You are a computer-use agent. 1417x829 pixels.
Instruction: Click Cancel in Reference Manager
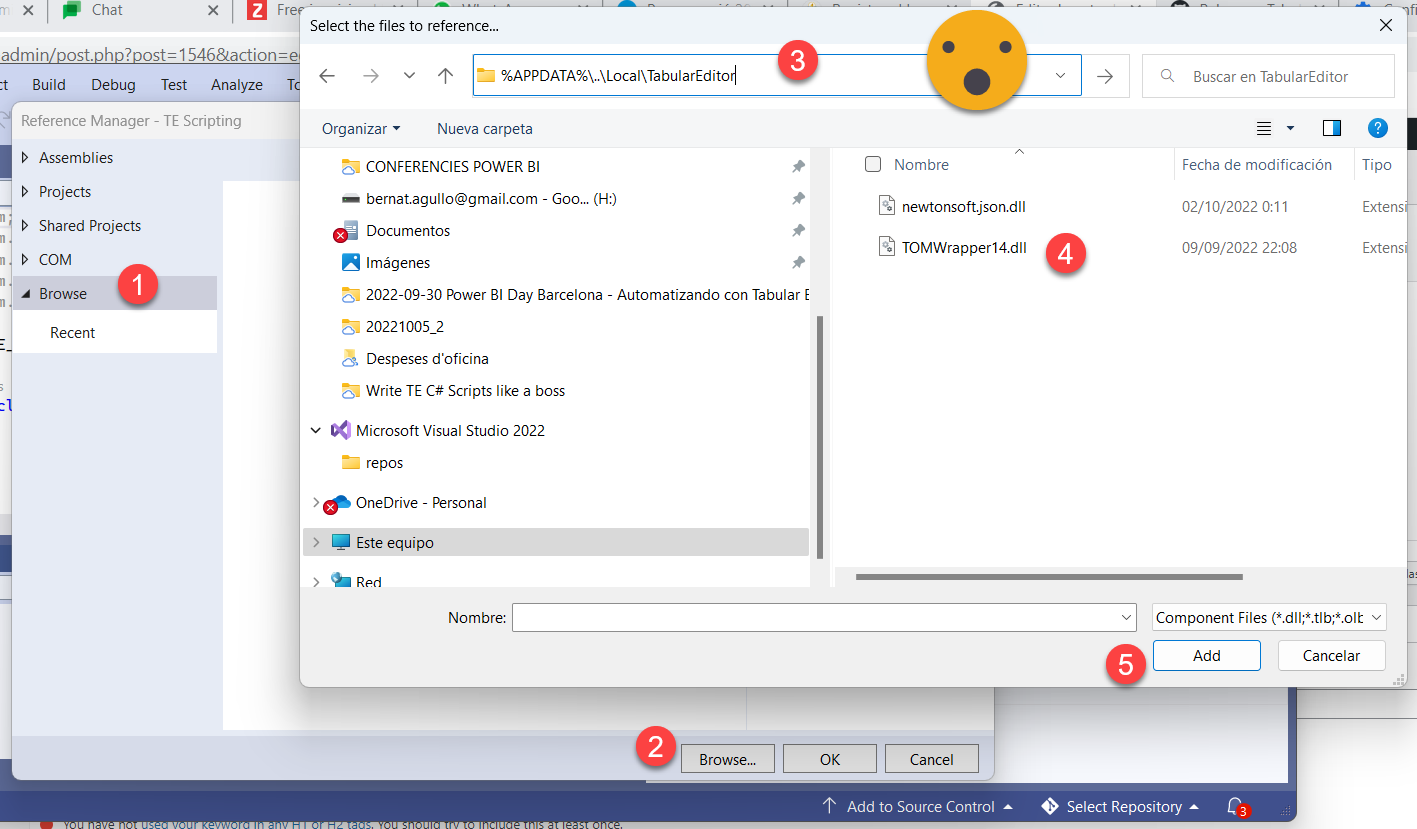click(932, 759)
